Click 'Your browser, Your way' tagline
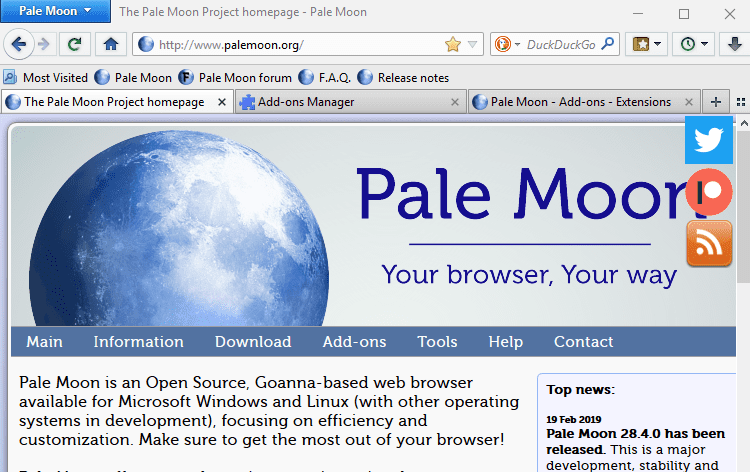750x472 pixels. pyautogui.click(x=529, y=275)
